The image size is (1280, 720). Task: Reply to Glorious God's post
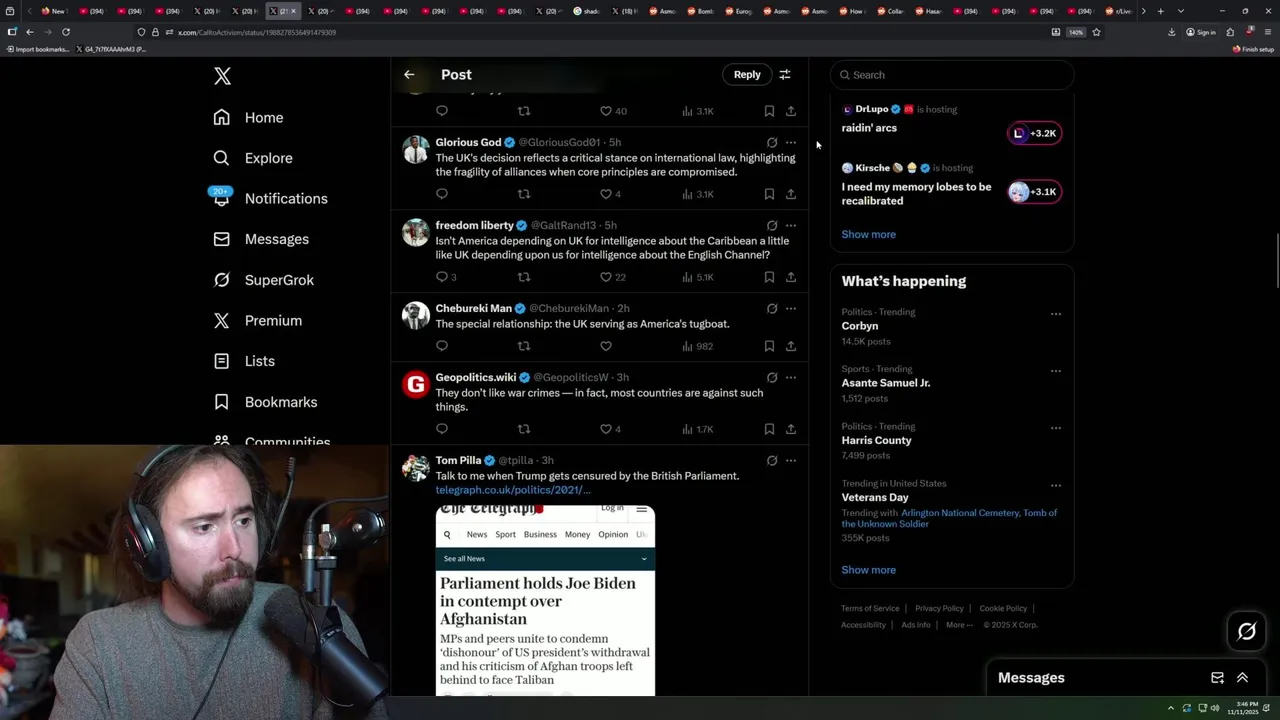(x=442, y=194)
